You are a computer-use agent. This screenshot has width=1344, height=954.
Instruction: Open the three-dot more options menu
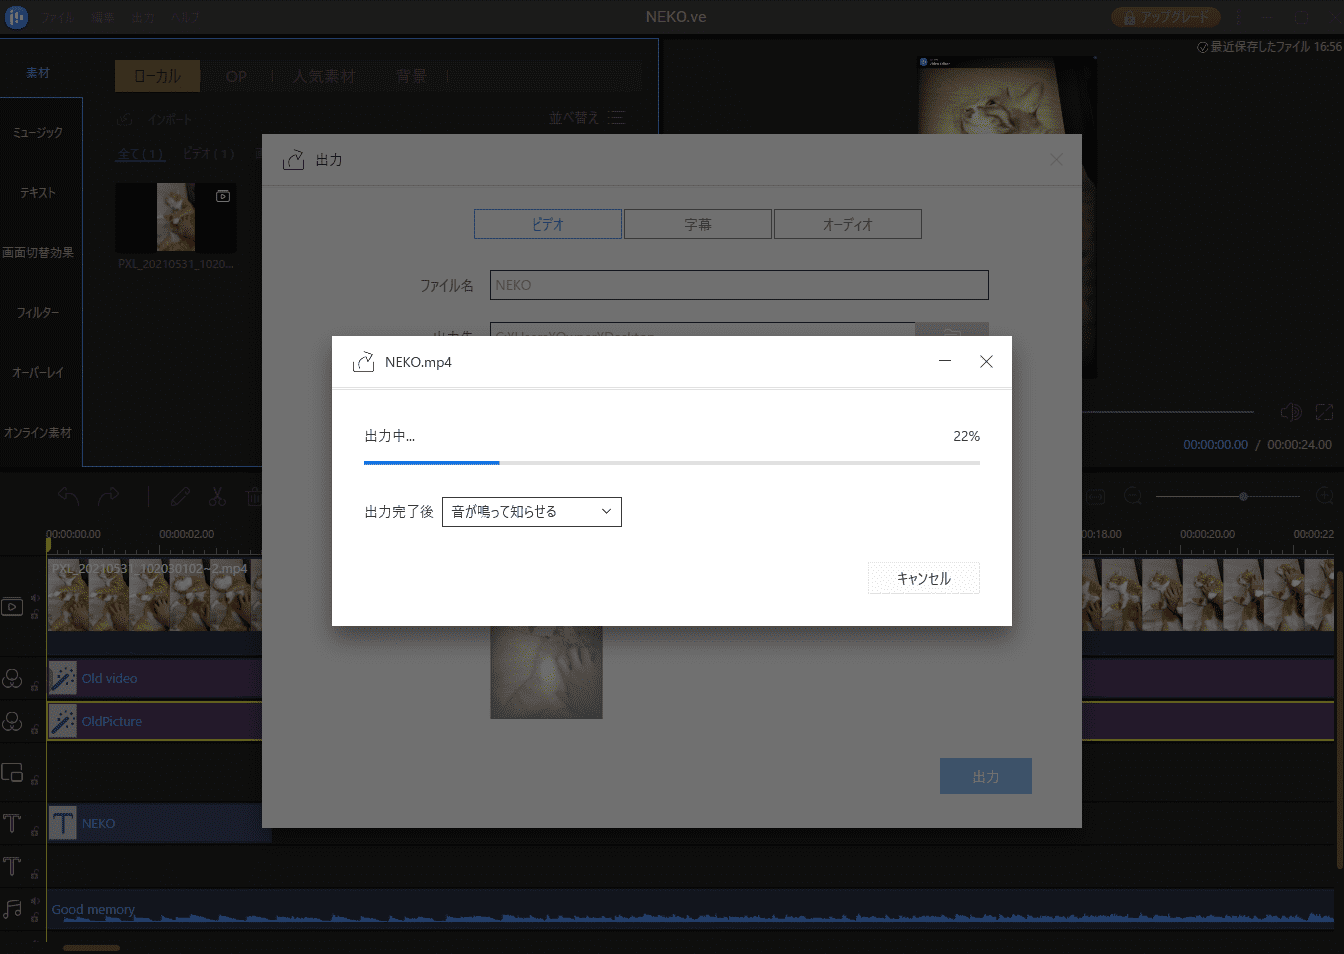pyautogui.click(x=1238, y=17)
